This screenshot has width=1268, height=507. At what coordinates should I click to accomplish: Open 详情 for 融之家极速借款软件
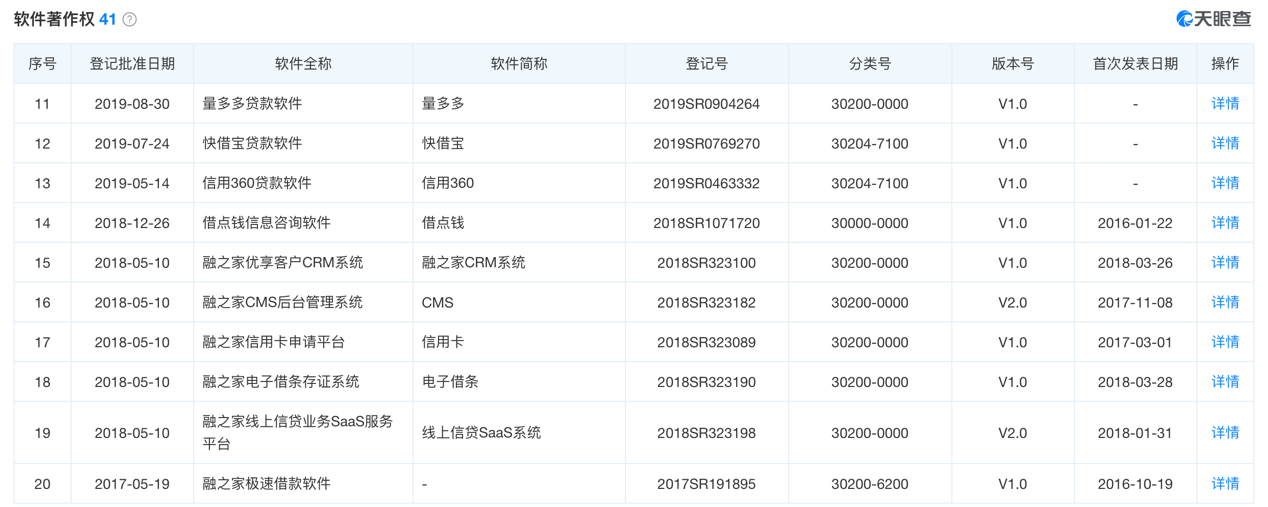coord(1224,484)
